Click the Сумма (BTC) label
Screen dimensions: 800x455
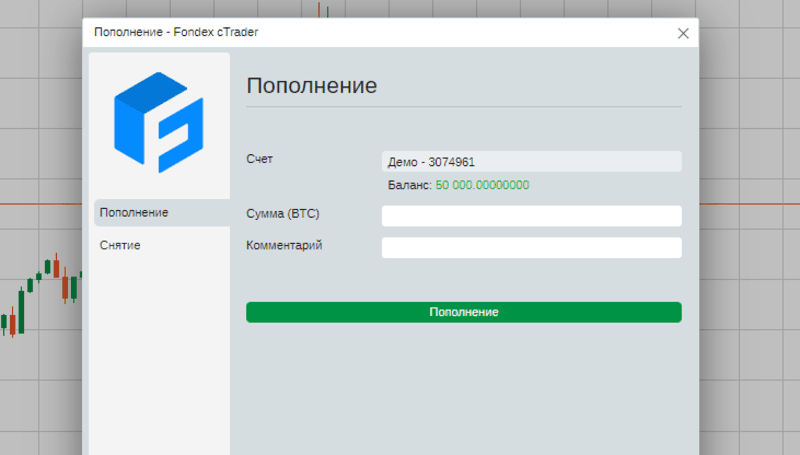tap(283, 214)
